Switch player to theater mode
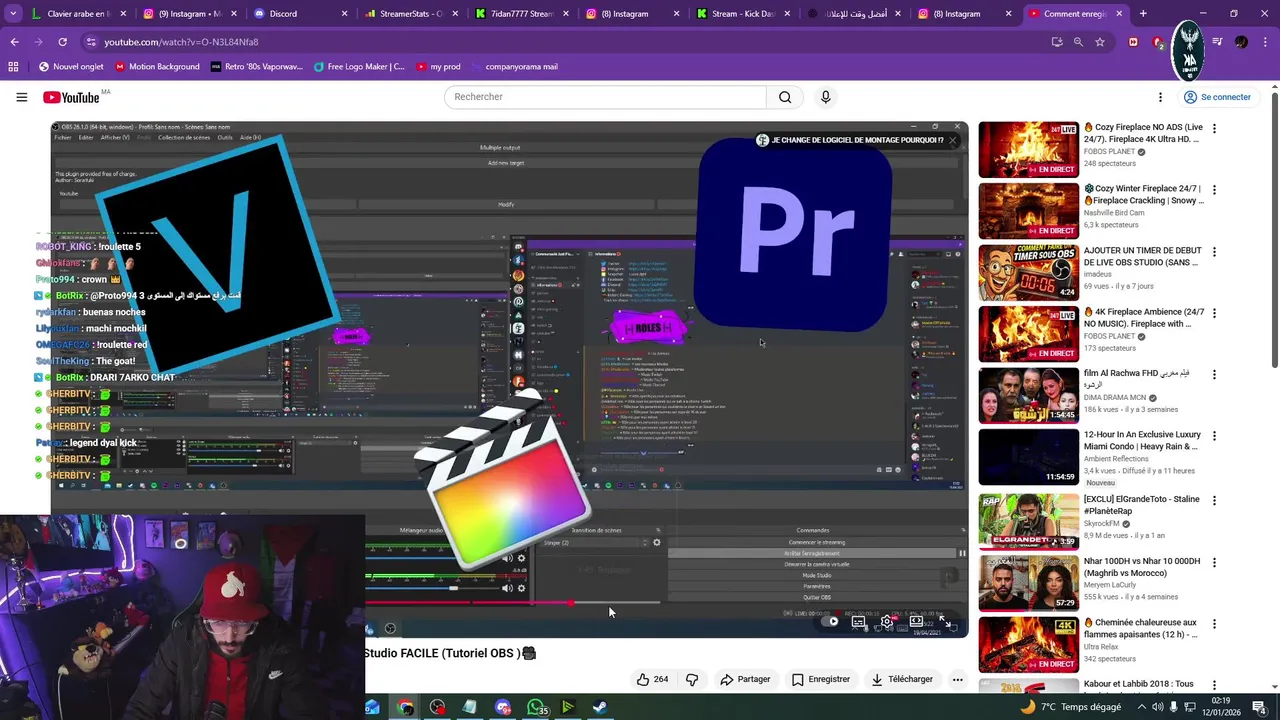This screenshot has width=1280, height=720. 916,621
